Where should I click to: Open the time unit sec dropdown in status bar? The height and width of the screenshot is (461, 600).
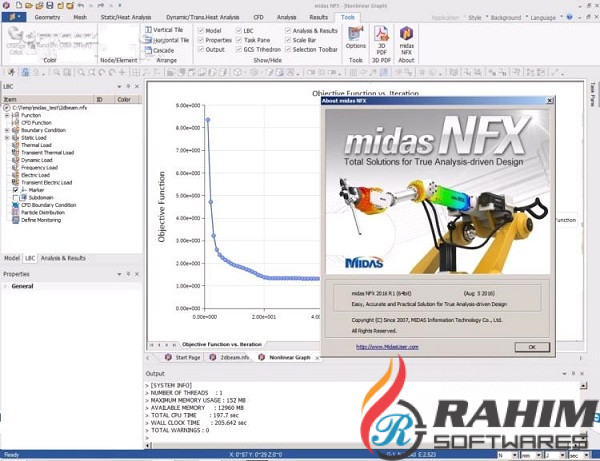(585, 455)
